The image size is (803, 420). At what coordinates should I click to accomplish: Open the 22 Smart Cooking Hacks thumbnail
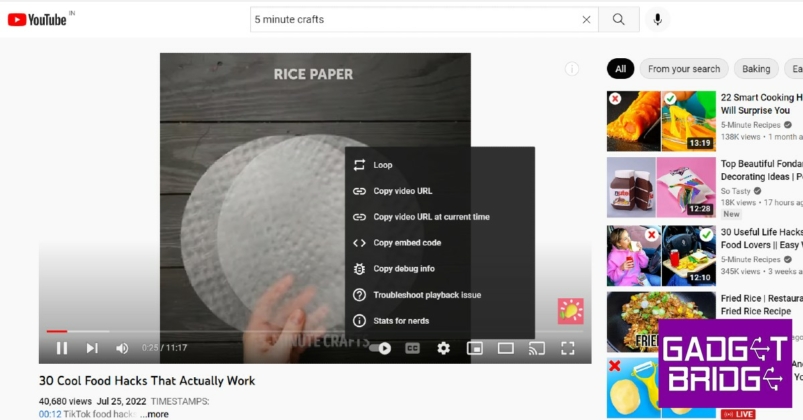tap(661, 121)
